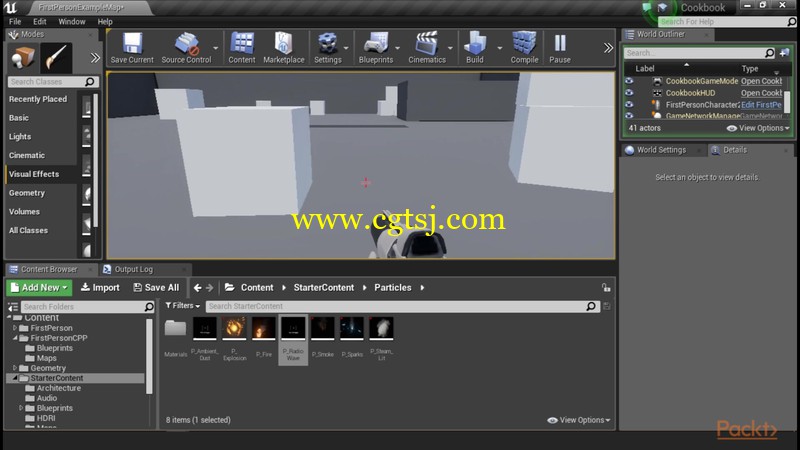Select the P_Fire particle thumbnail

pyautogui.click(x=264, y=328)
